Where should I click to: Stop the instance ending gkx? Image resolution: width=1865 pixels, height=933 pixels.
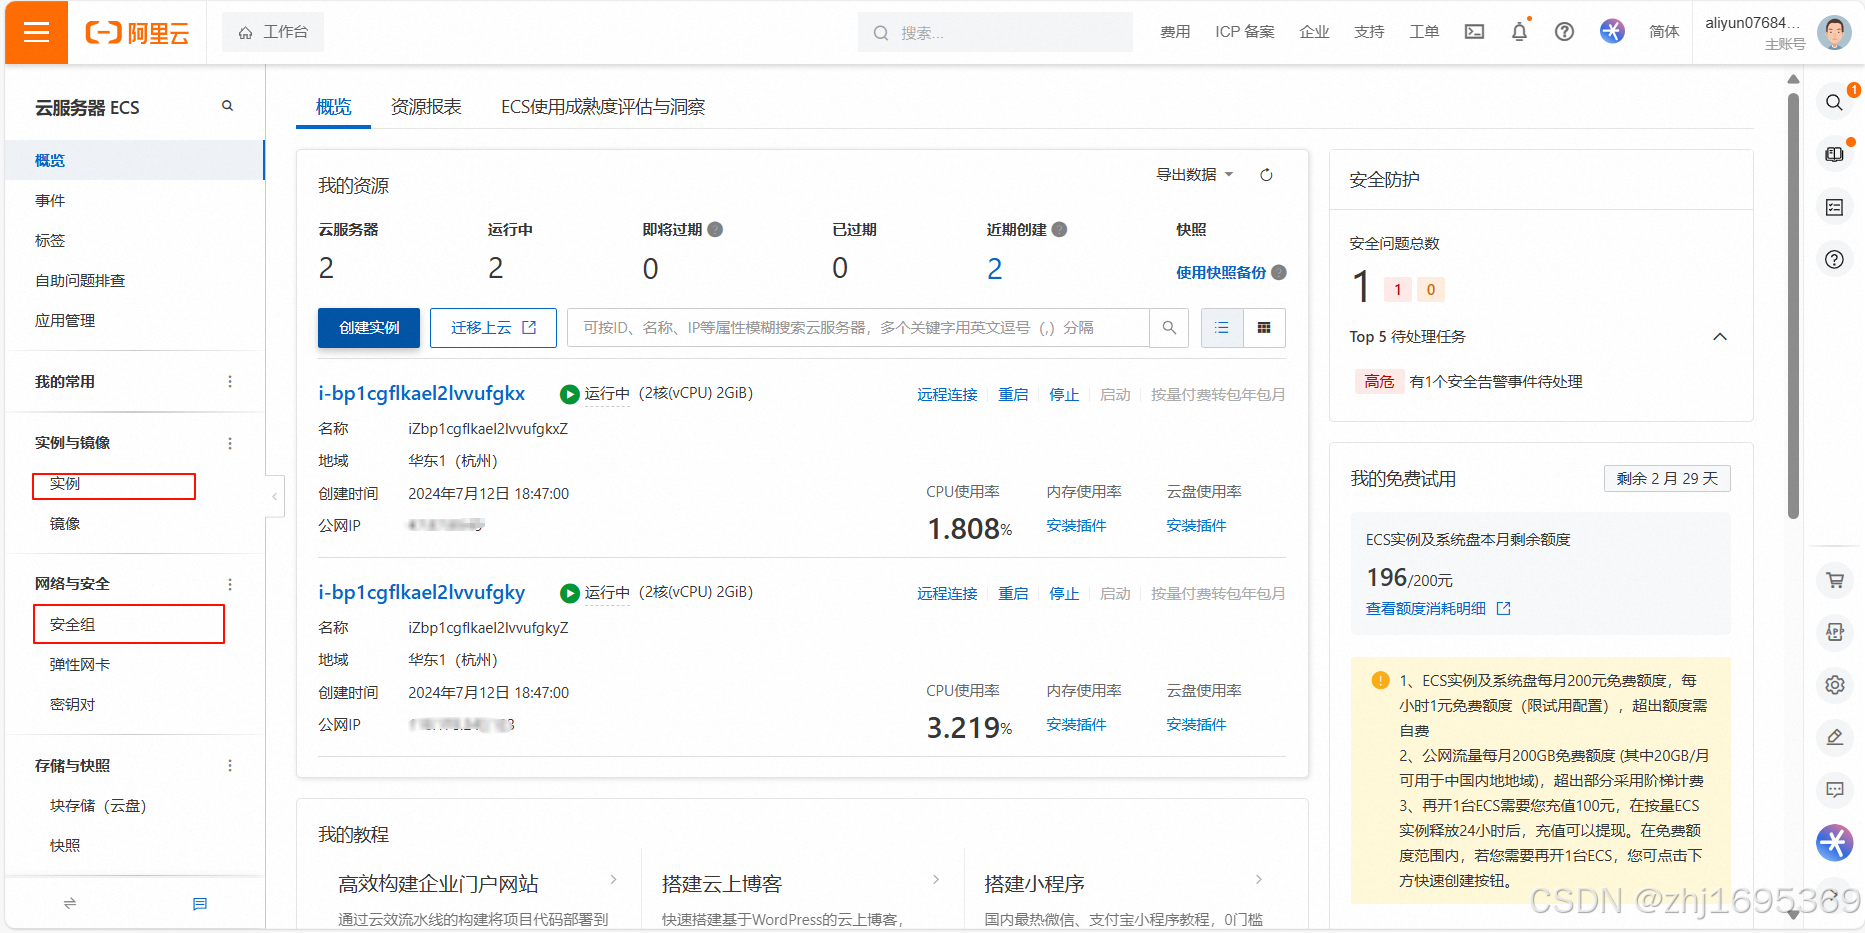click(1064, 394)
